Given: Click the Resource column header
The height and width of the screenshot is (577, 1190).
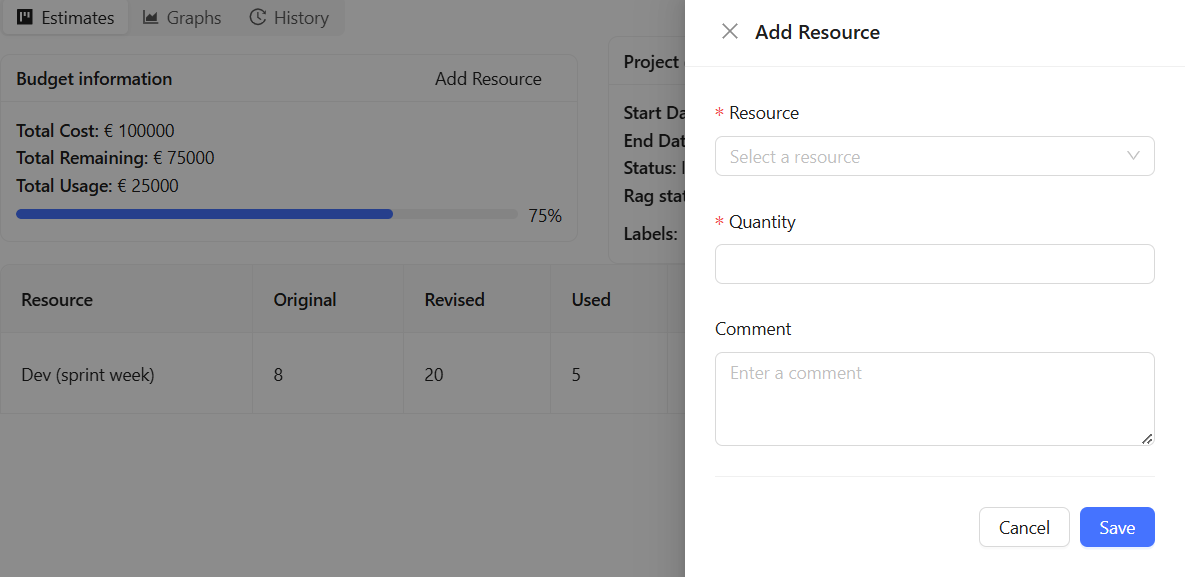Looking at the screenshot, I should click(x=57, y=300).
